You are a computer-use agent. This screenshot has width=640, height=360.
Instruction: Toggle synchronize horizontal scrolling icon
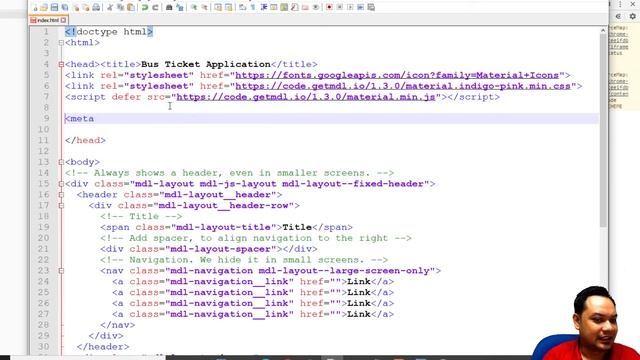tap(229, 7)
